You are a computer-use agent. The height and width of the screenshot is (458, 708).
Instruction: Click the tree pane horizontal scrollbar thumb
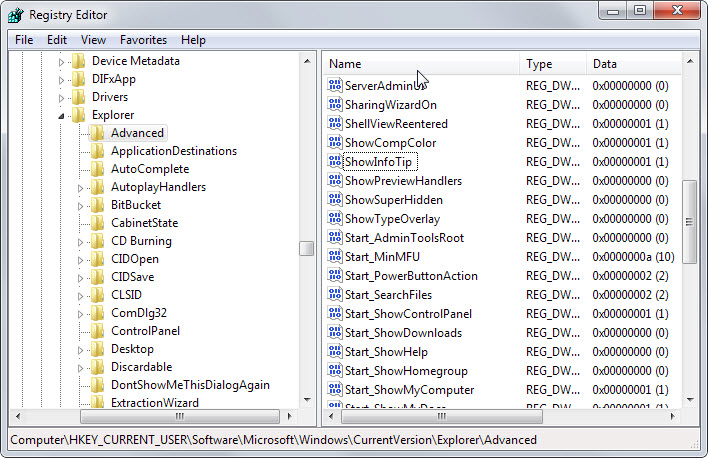tap(180, 416)
